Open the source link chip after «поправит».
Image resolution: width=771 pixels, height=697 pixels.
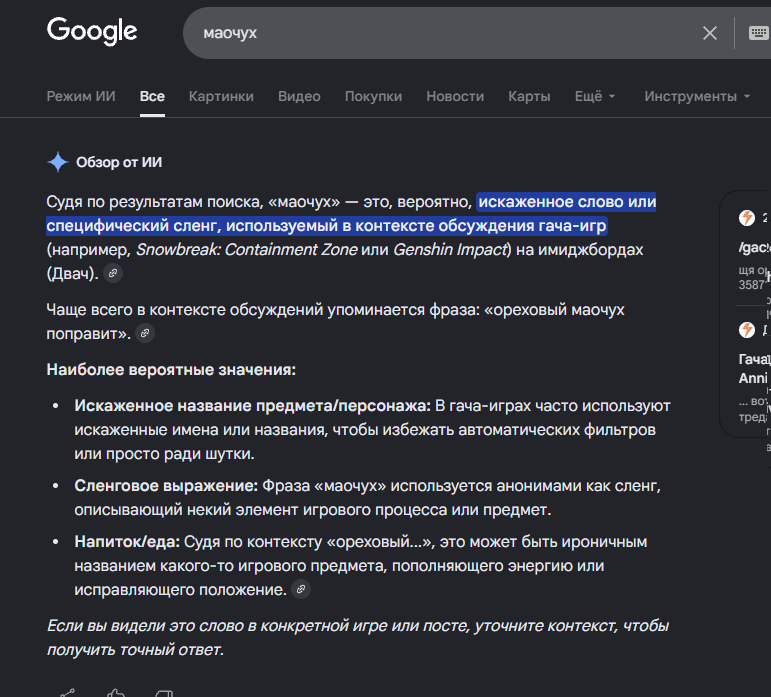pos(145,333)
